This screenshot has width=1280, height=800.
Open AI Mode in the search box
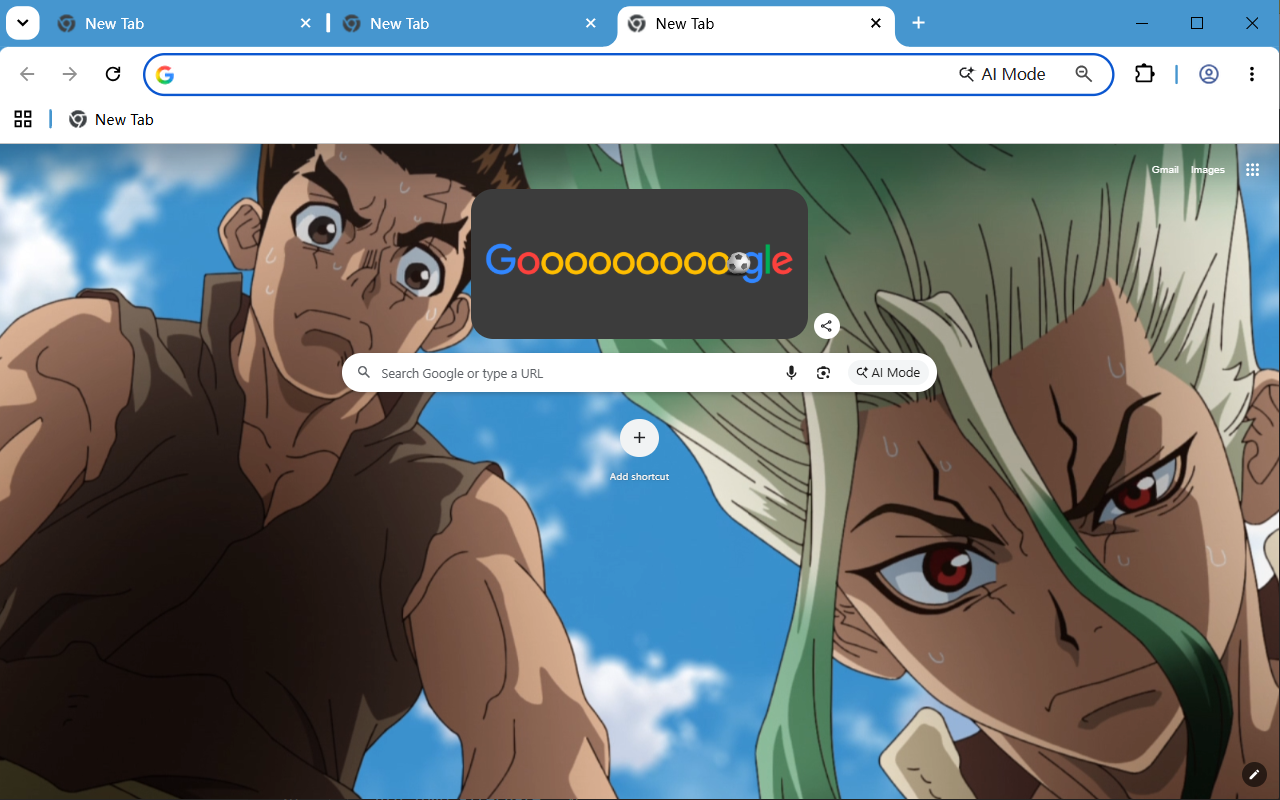(x=888, y=373)
